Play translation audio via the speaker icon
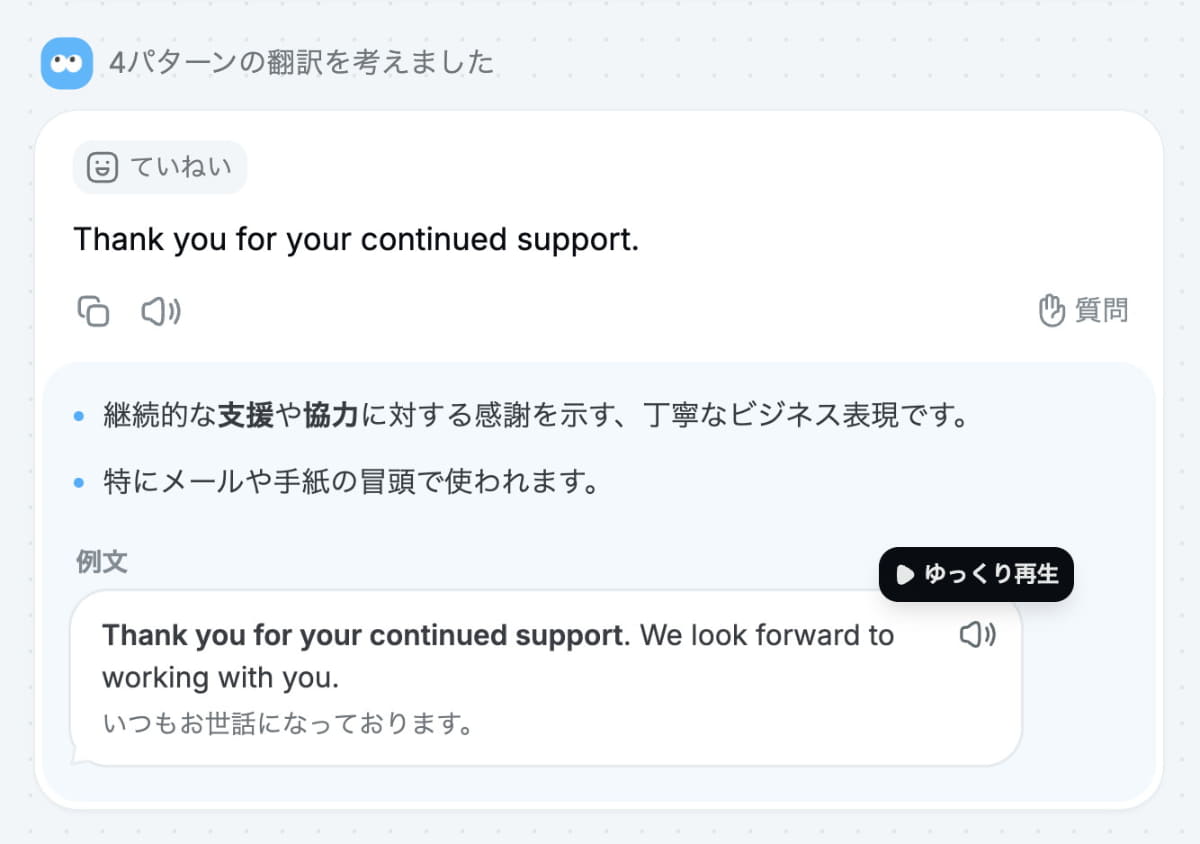The image size is (1200, 844). [x=160, y=311]
